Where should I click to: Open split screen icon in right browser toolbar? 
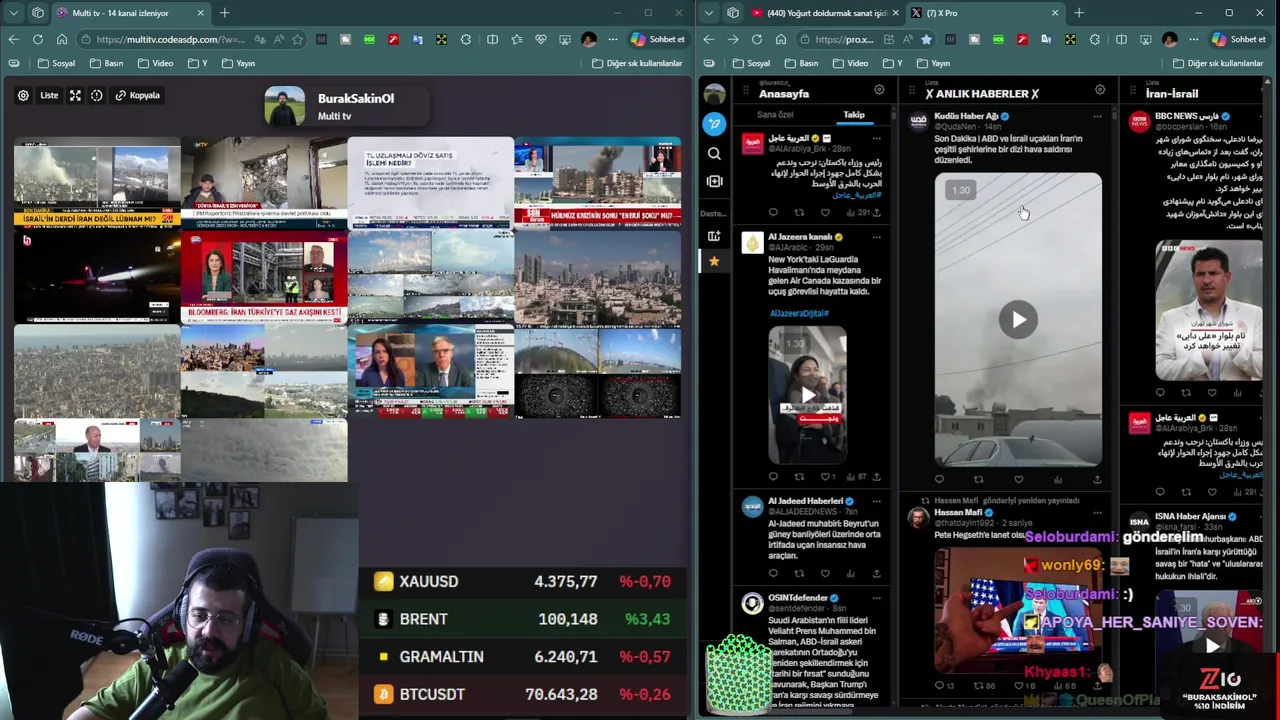click(1121, 39)
